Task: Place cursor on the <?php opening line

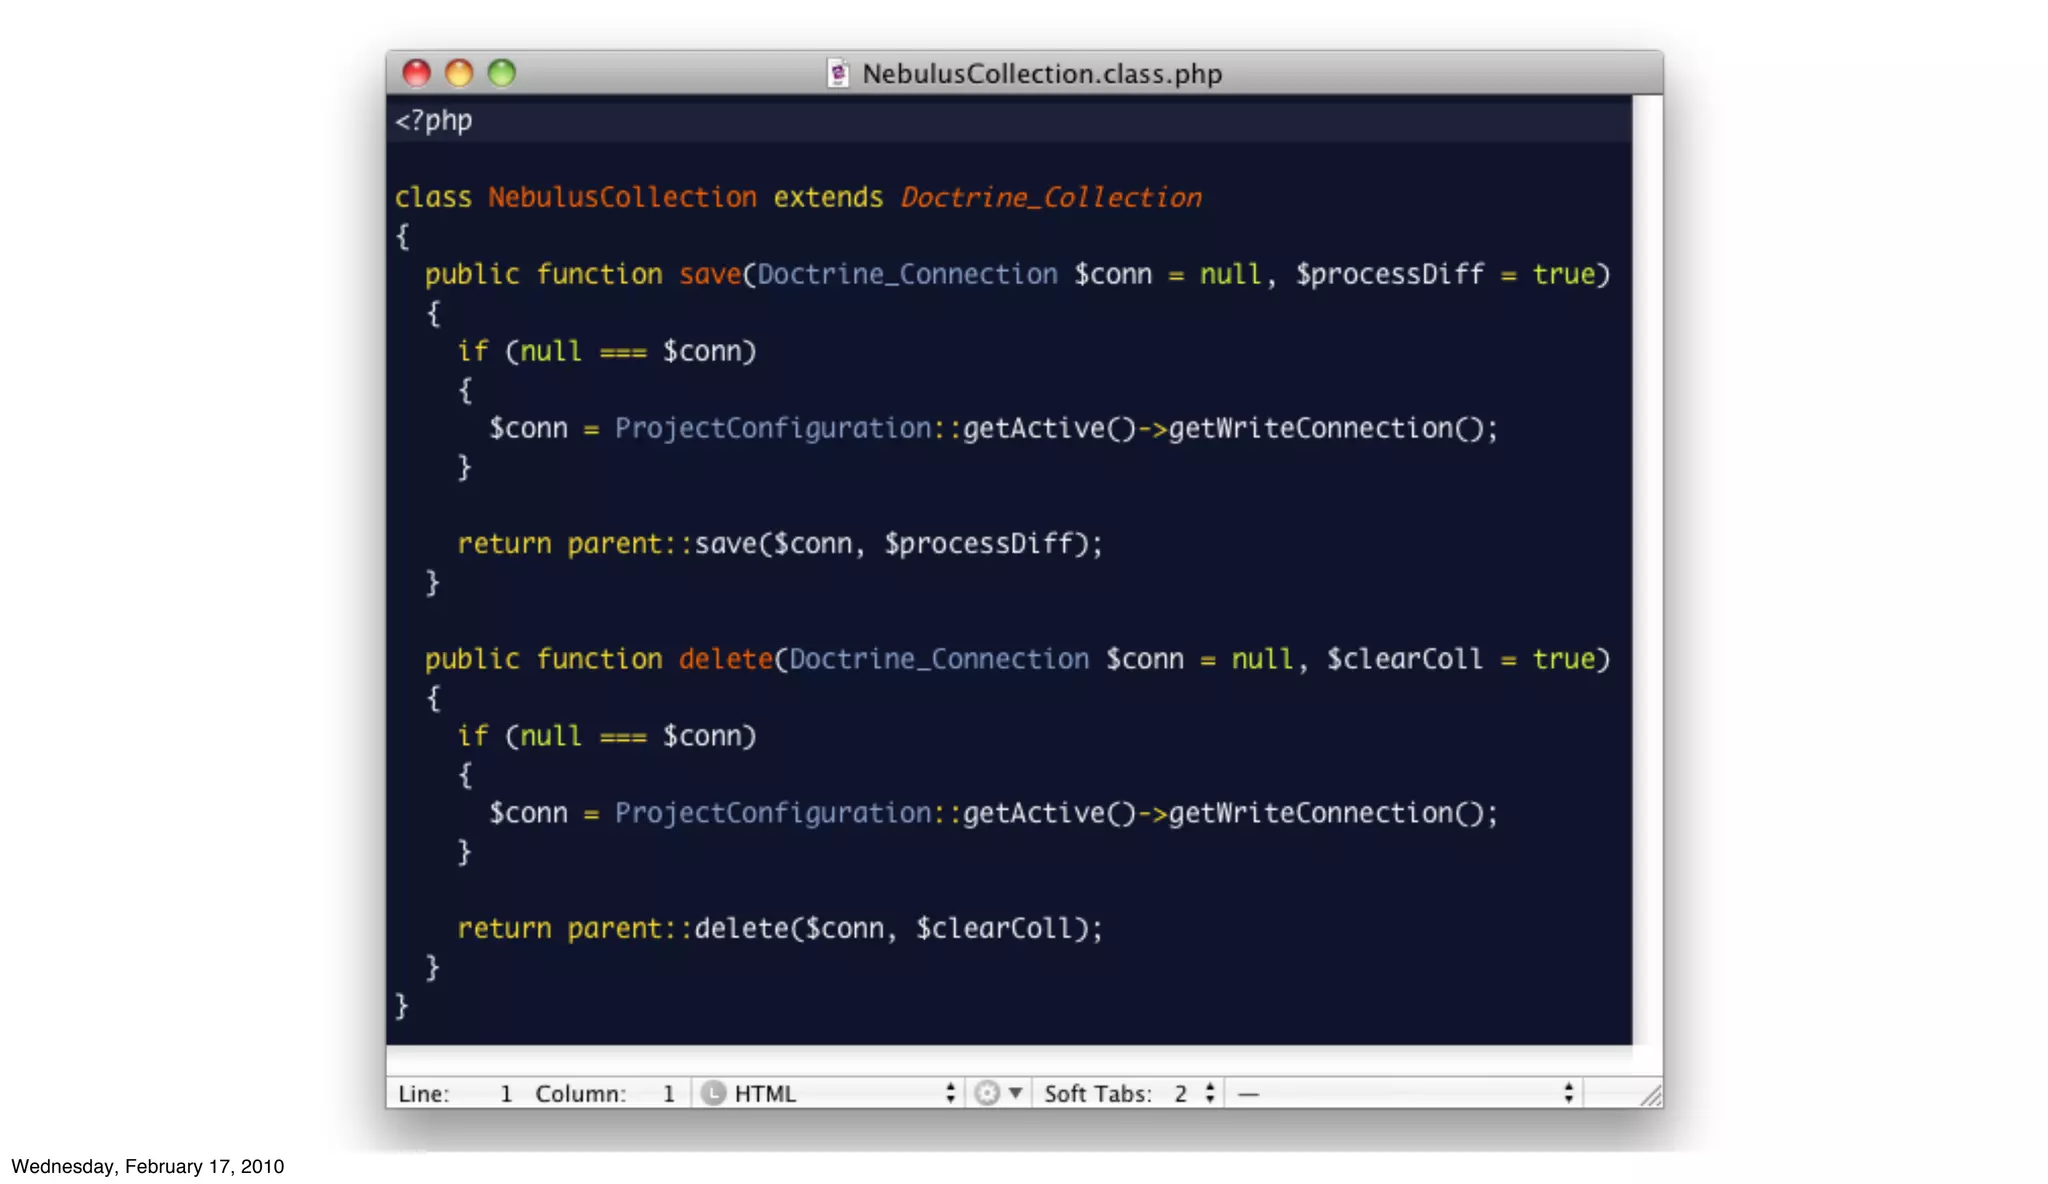Action: pyautogui.click(x=434, y=121)
